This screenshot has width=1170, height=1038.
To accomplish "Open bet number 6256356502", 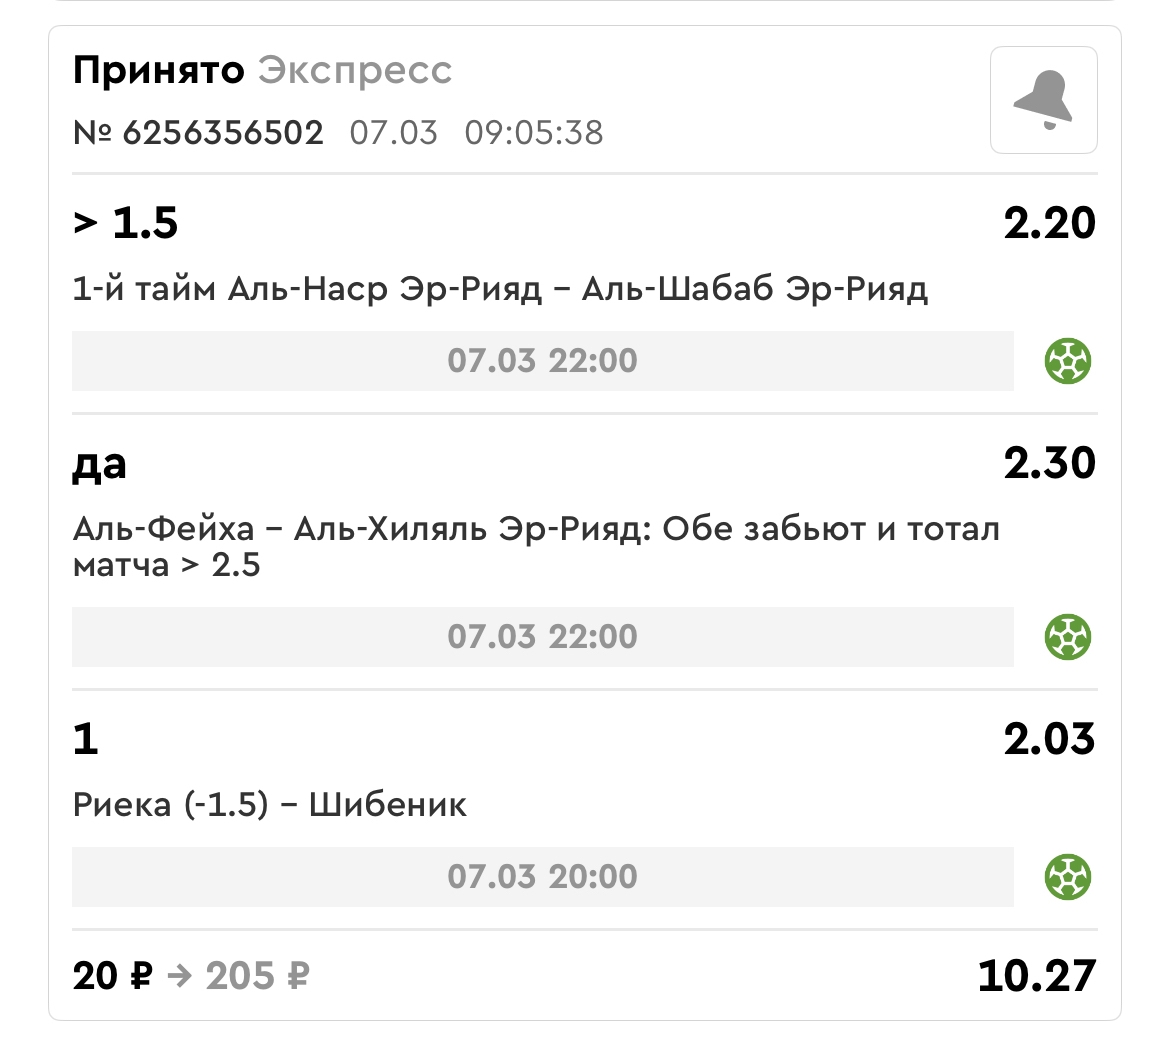I will click(198, 133).
